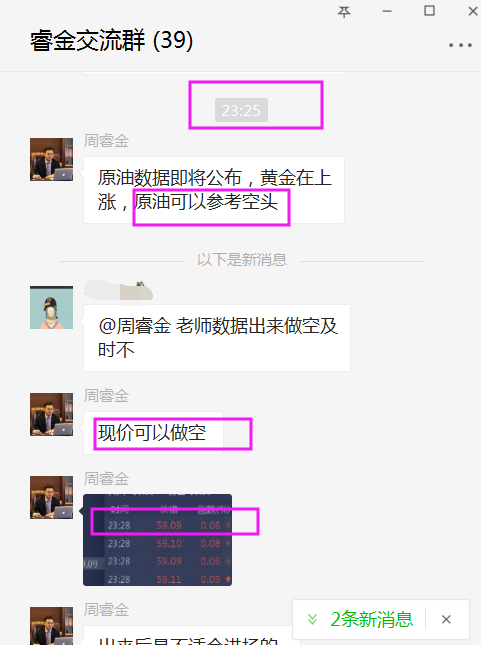The height and width of the screenshot is (645, 481).
Task: Pin the chat window on top
Action: (344, 12)
